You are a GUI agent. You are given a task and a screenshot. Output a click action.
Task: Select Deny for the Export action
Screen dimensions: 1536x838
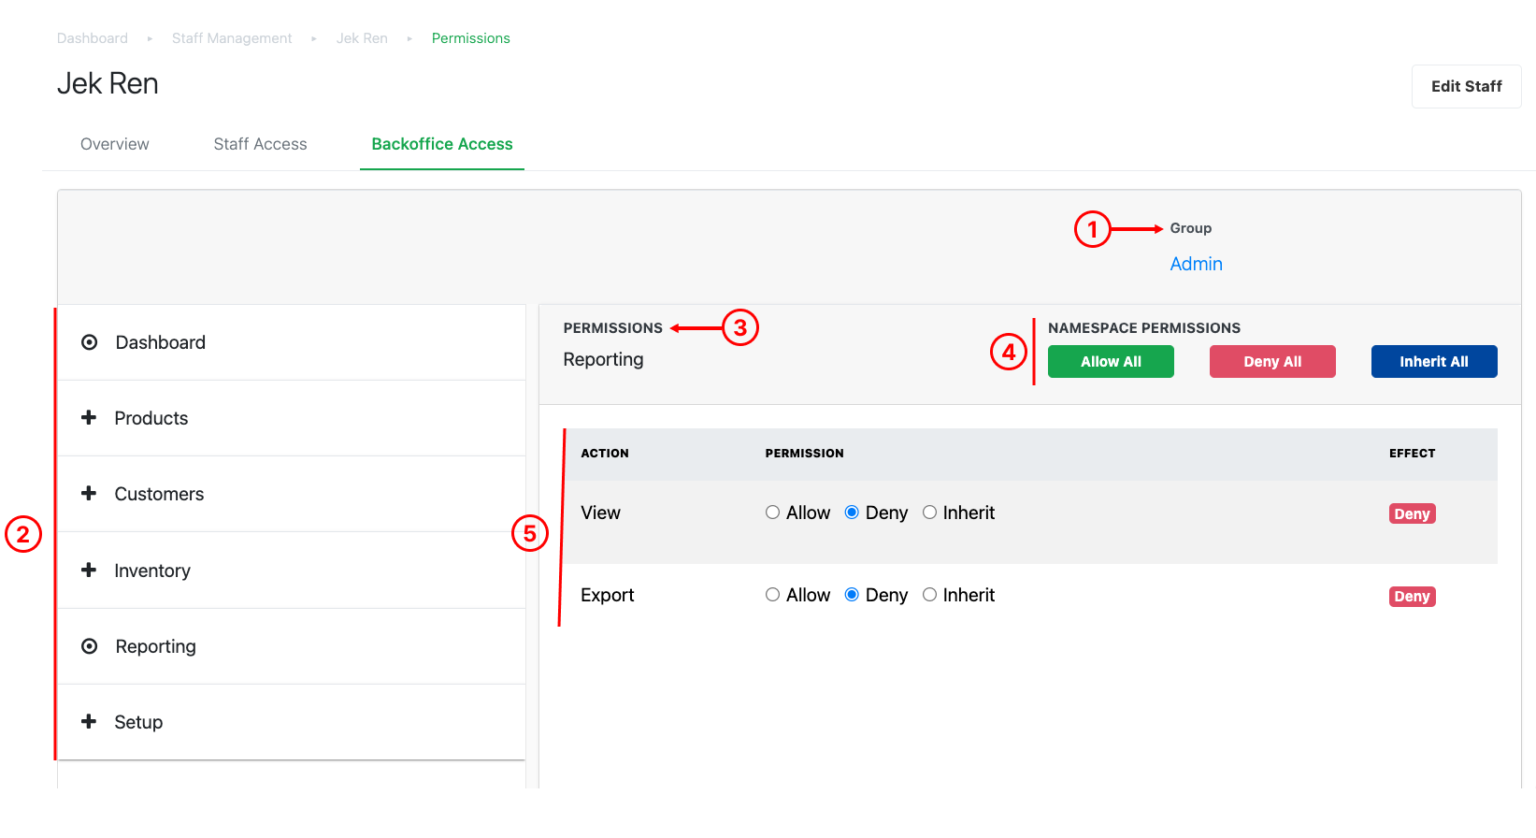click(x=852, y=595)
